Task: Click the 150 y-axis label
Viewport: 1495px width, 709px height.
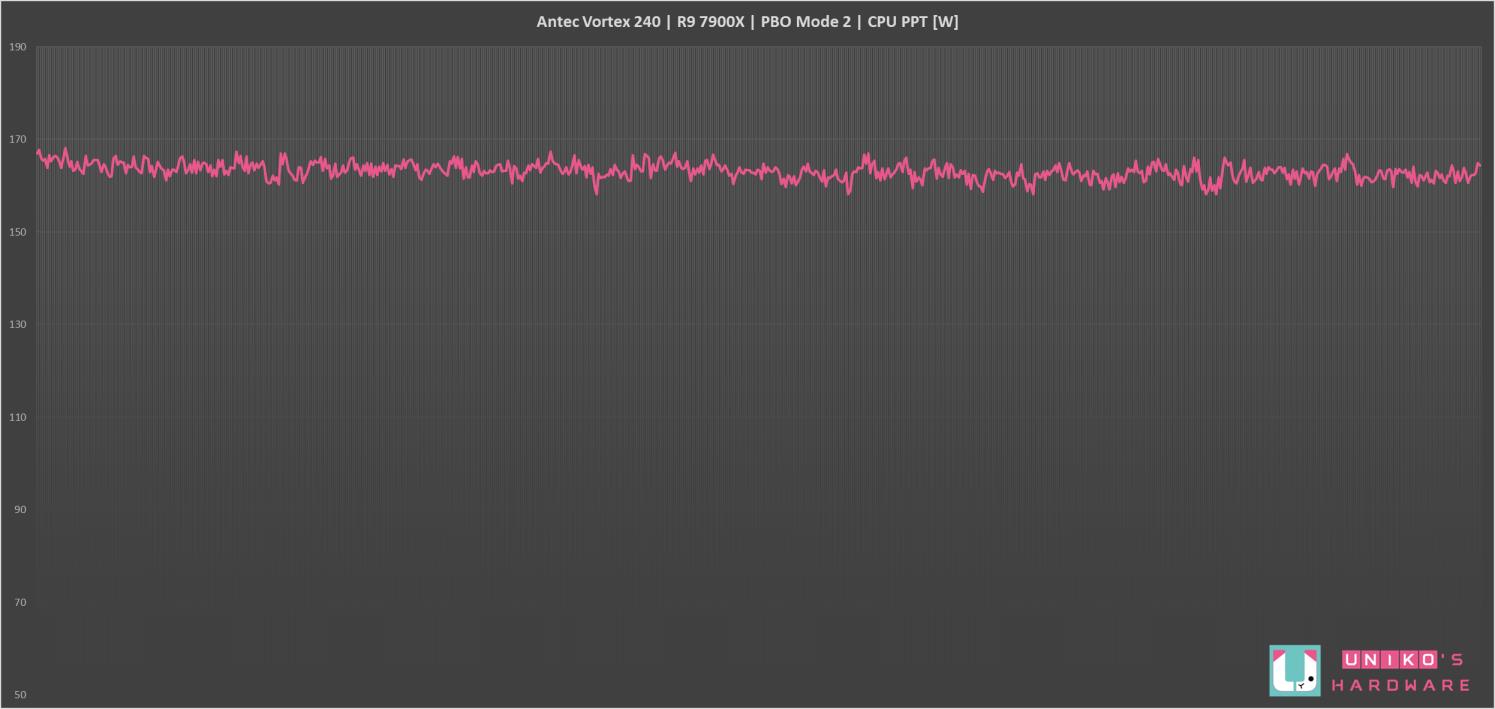Action: pyautogui.click(x=17, y=232)
